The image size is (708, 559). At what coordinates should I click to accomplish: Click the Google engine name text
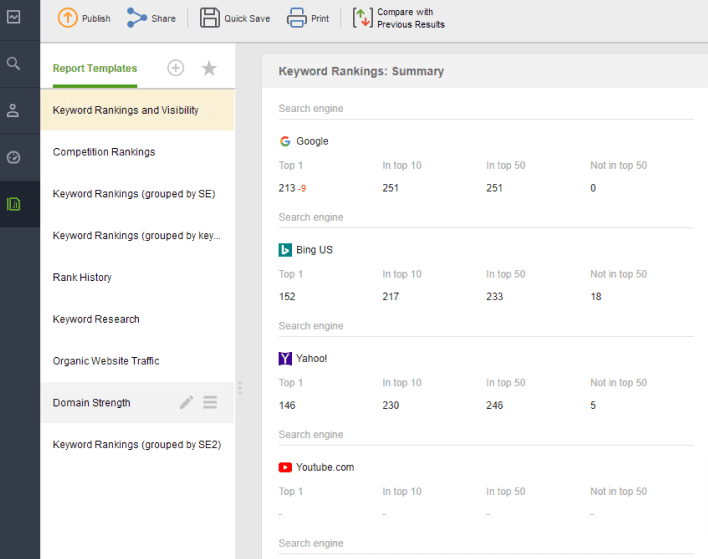point(312,141)
